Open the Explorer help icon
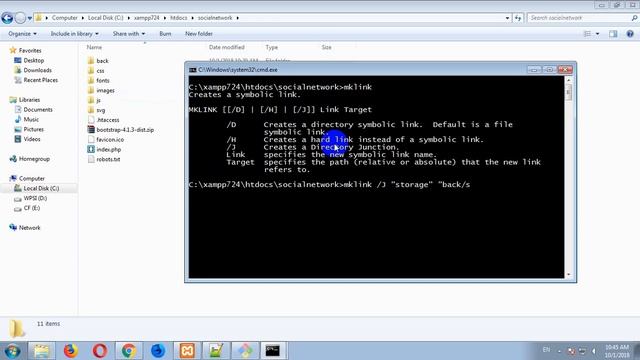640x360 pixels. pyautogui.click(x=630, y=34)
